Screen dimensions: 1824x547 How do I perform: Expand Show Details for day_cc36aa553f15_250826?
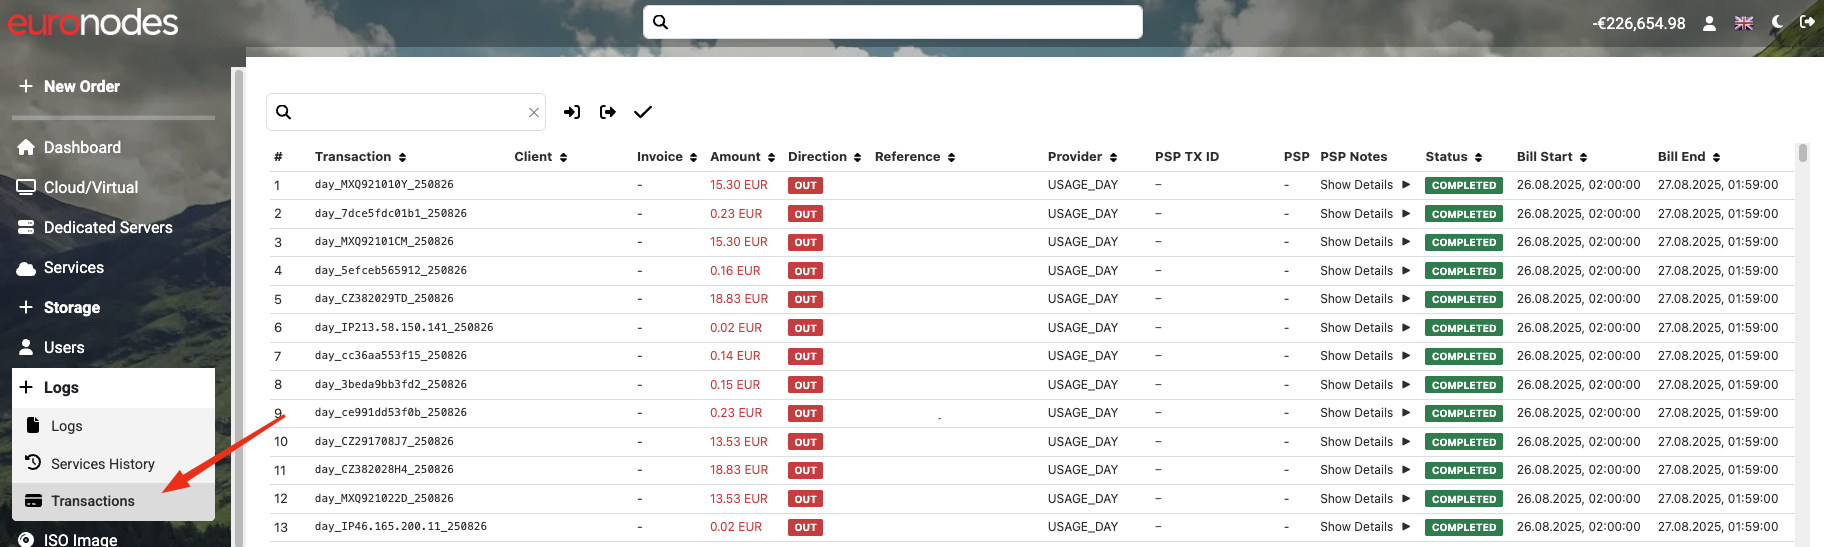(x=1365, y=356)
